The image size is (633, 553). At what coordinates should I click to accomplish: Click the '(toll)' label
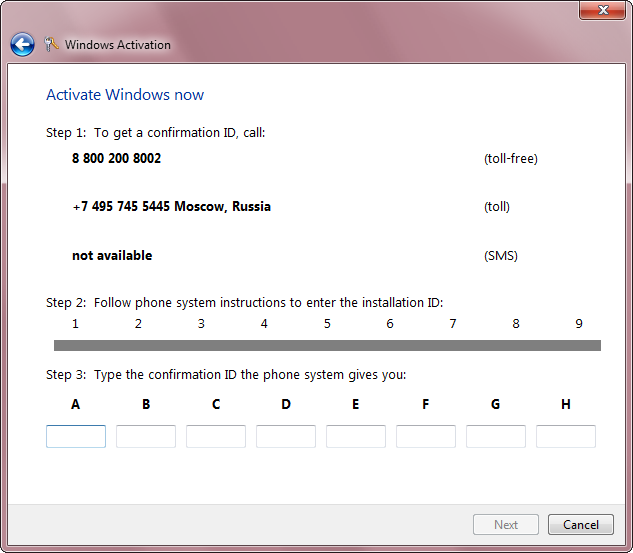[x=497, y=207]
